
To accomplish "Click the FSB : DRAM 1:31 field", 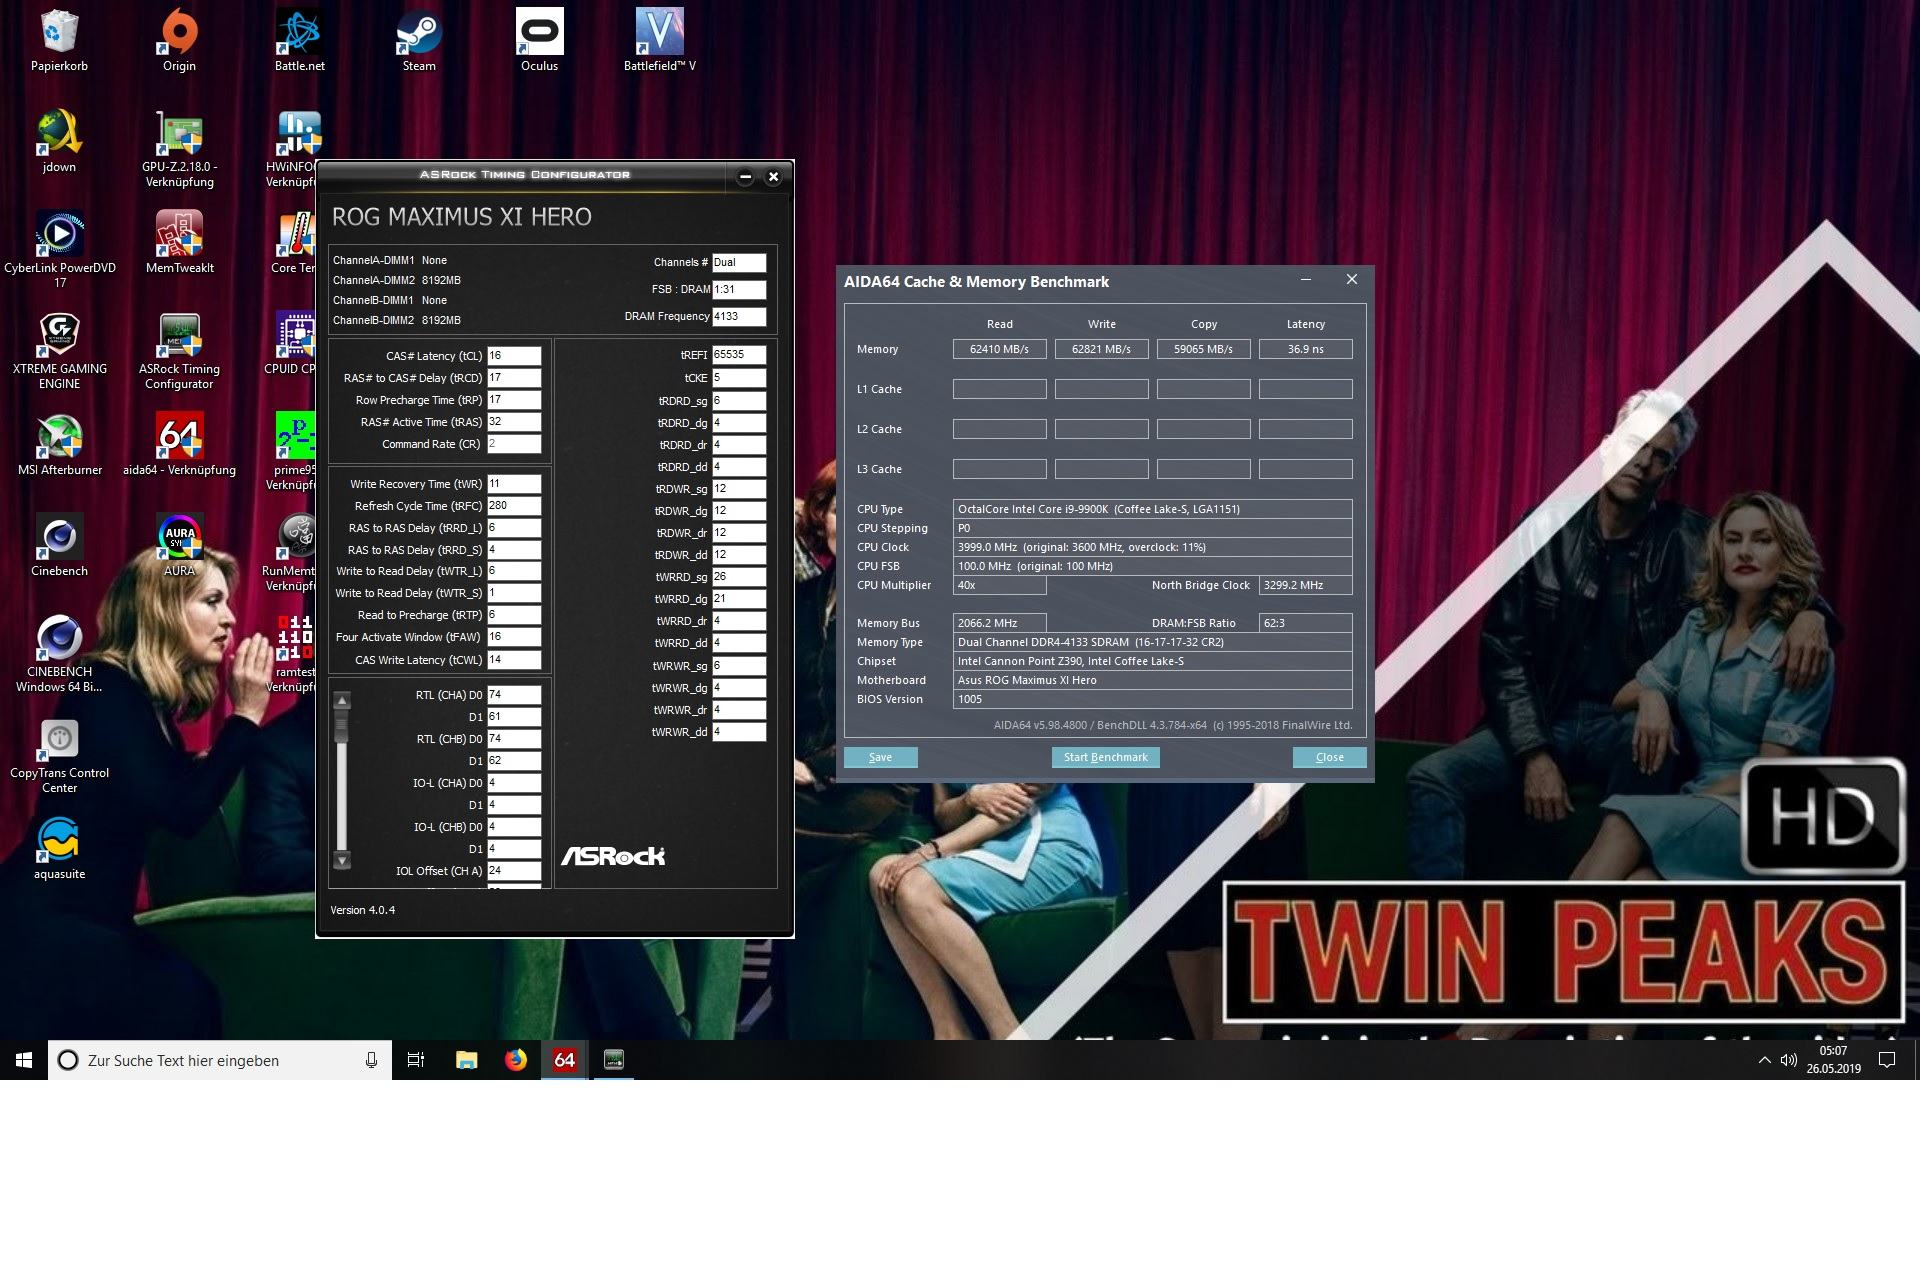I will pyautogui.click(x=739, y=290).
